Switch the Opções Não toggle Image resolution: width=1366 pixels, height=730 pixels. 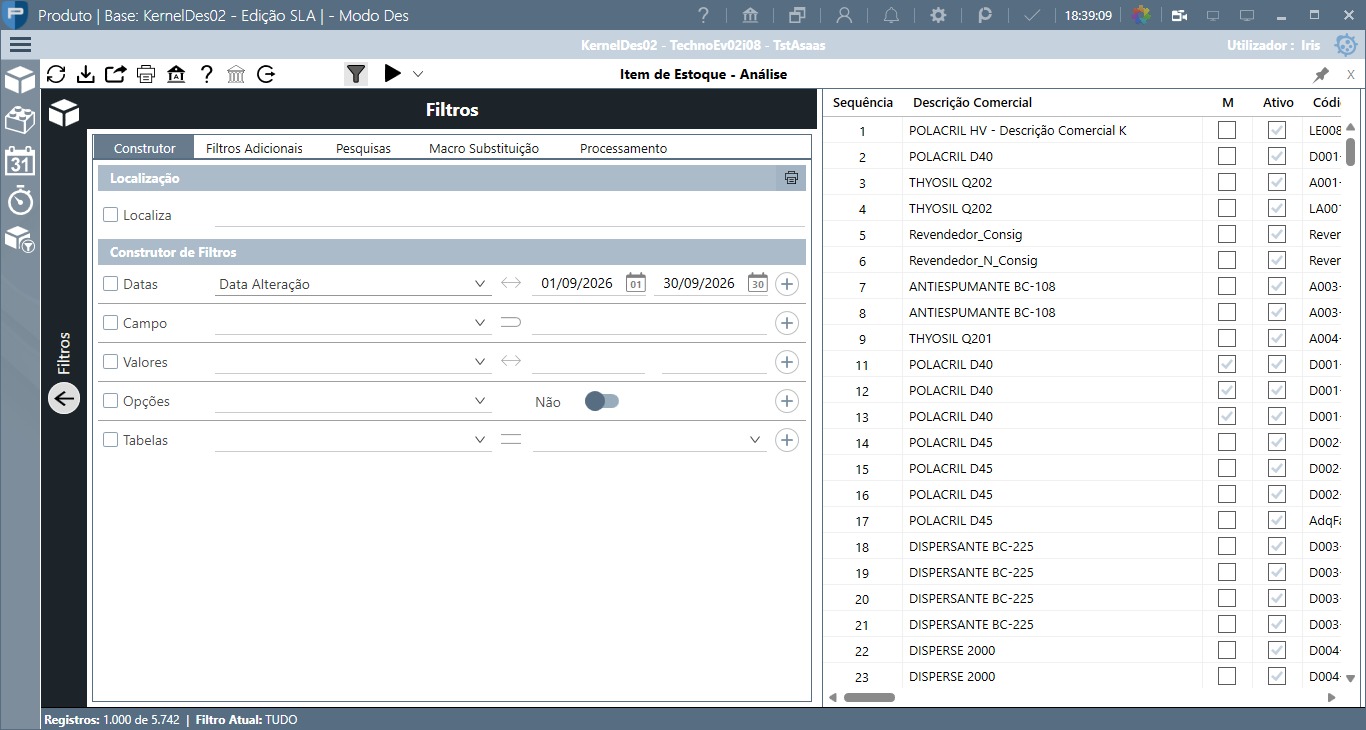pyautogui.click(x=602, y=401)
